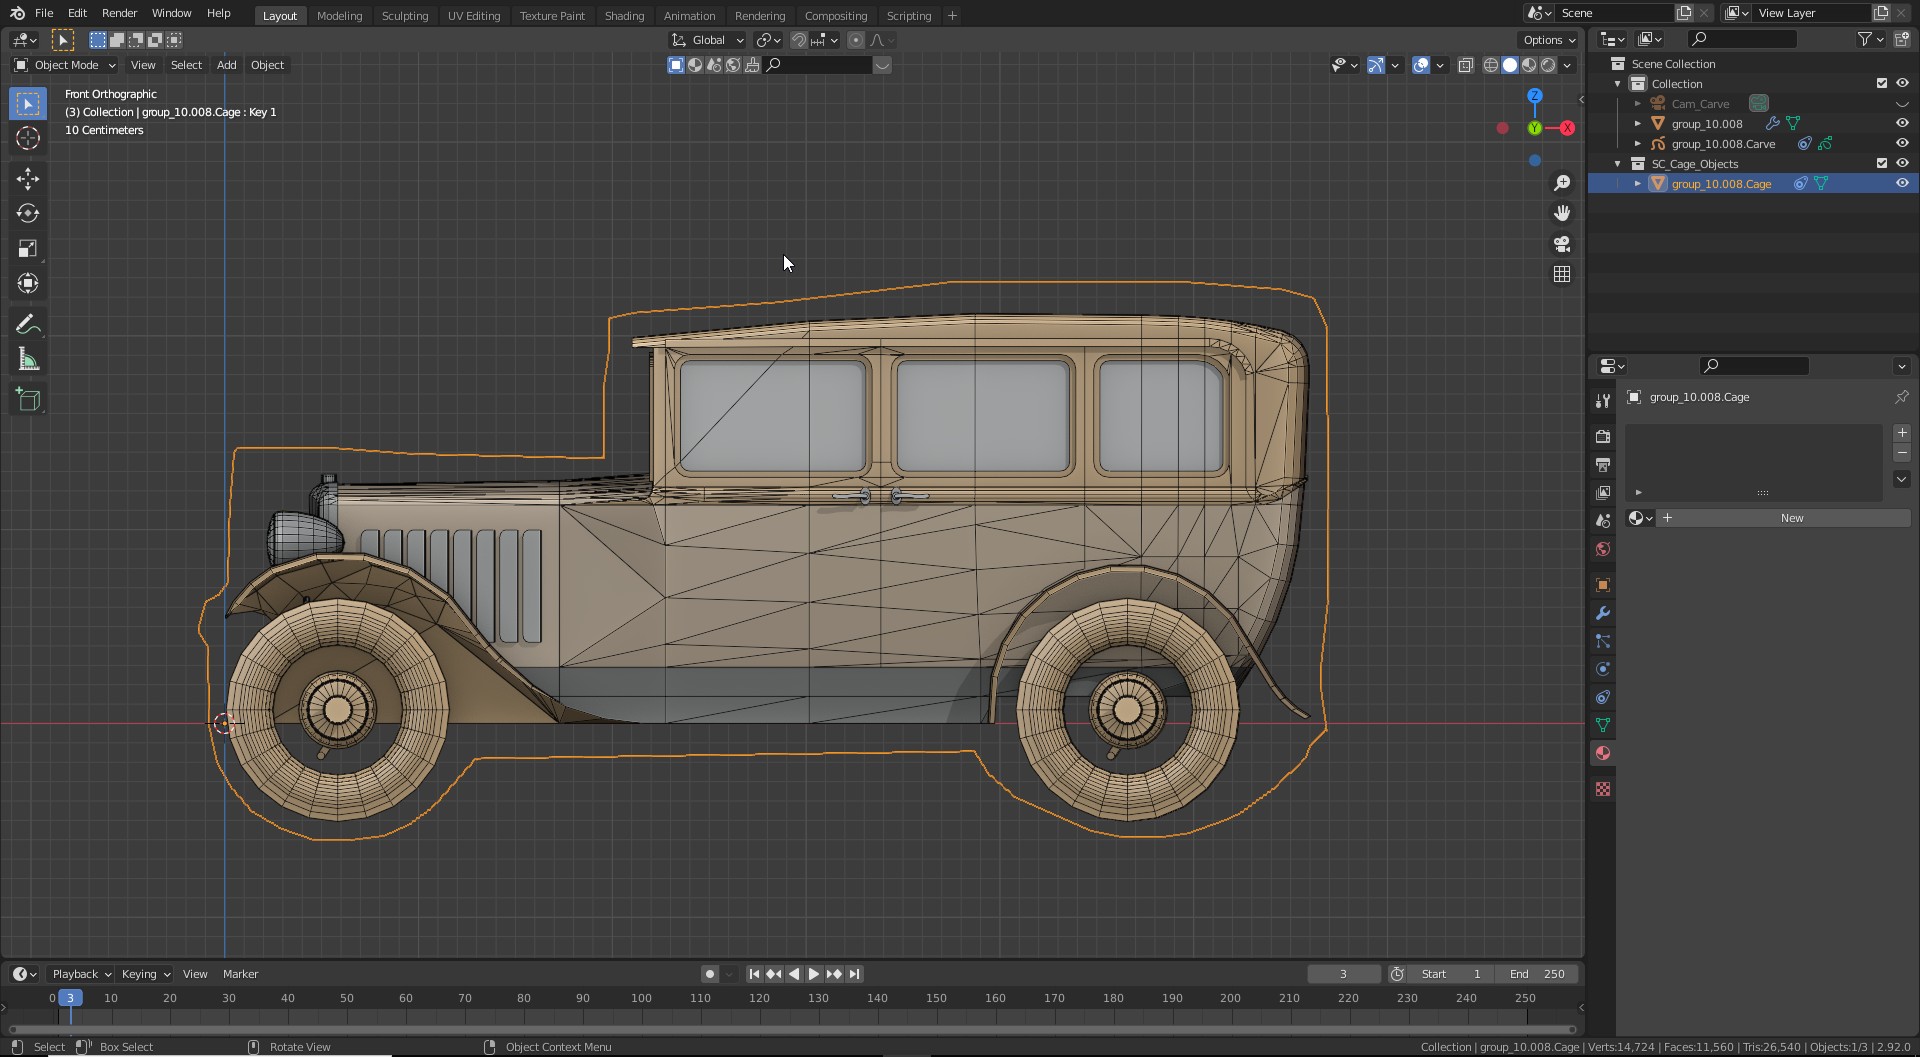Viewport: 1920px width, 1057px height.
Task: Hide group_10.008.Cage with eye icon
Action: (x=1902, y=183)
